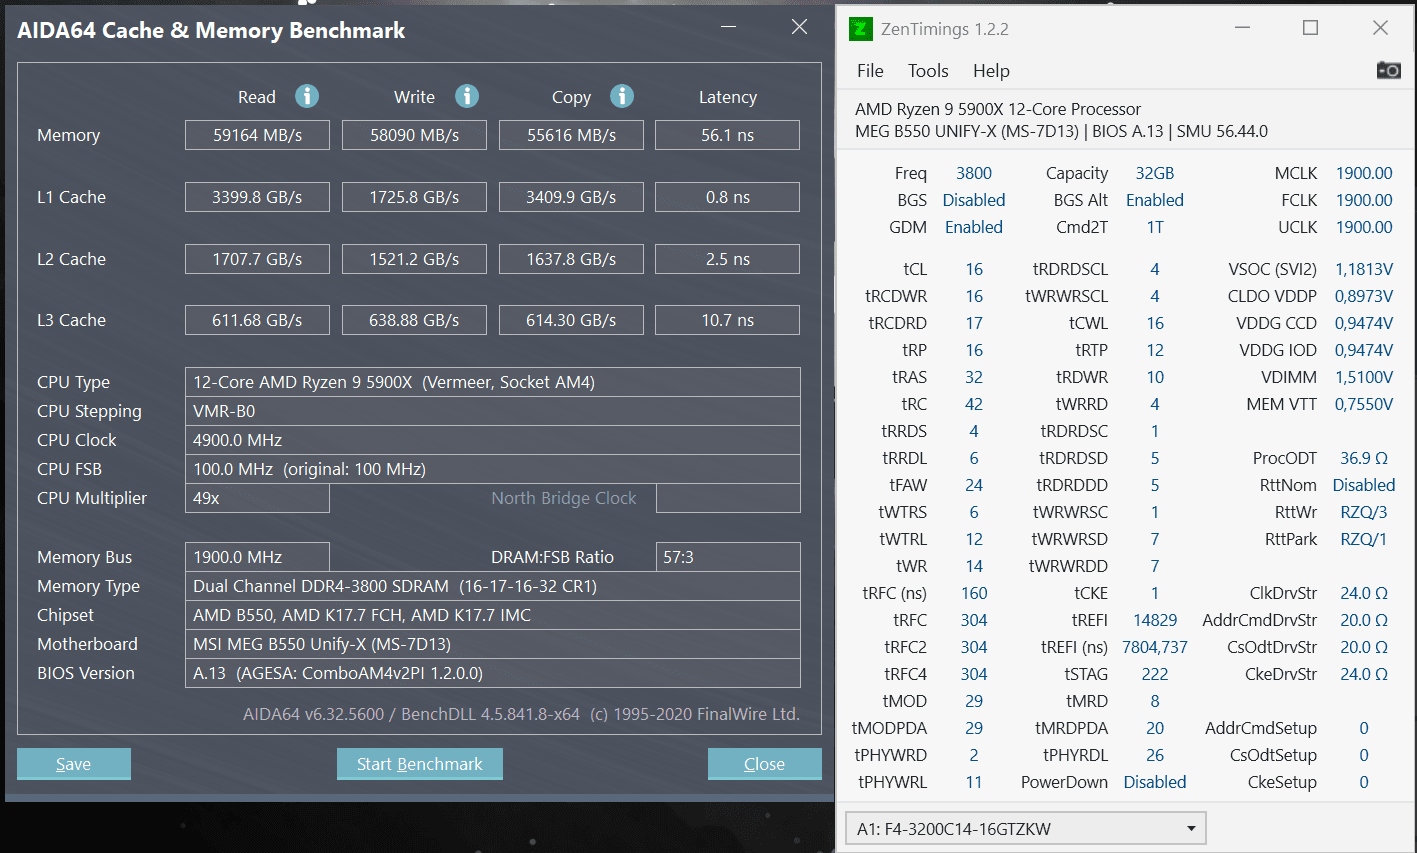Close the AIDA64 benchmark window
Image resolution: width=1417 pixels, height=853 pixels.
pyautogui.click(x=799, y=27)
